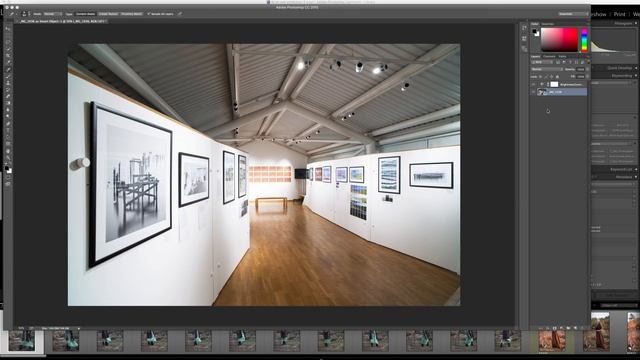Choose Proximity Match healing type
The height and width of the screenshot is (360, 640).
pyautogui.click(x=132, y=14)
